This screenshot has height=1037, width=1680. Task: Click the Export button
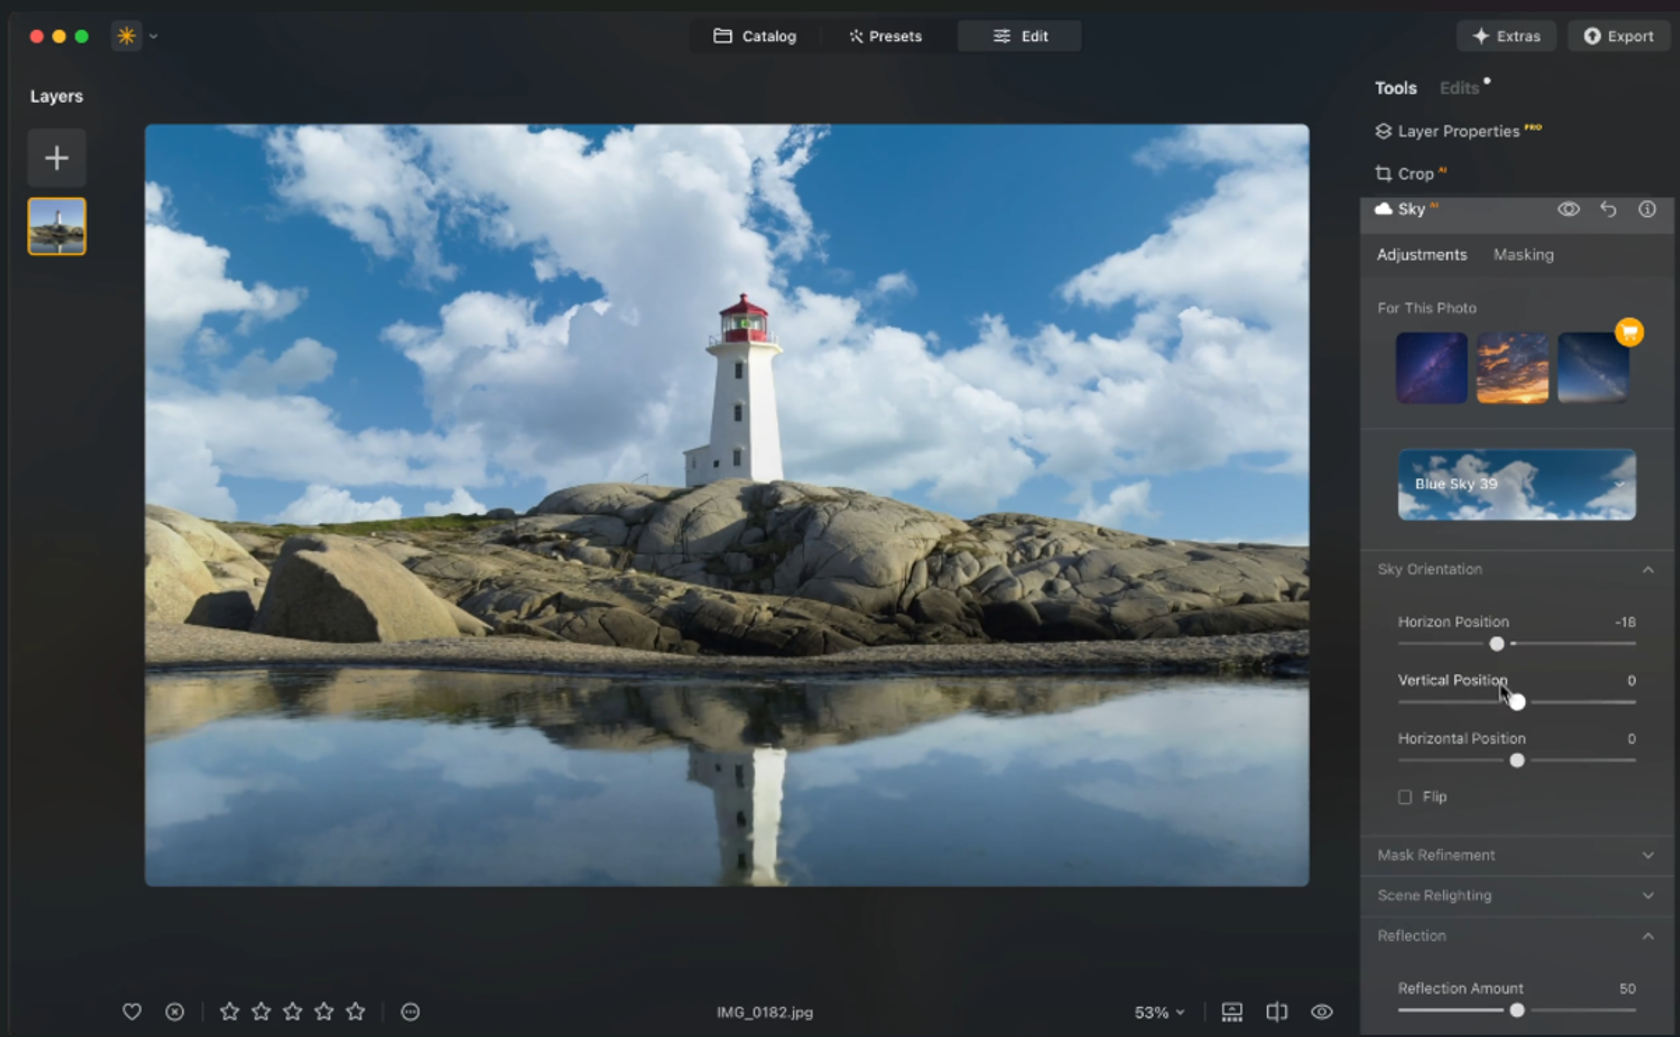[x=1618, y=35]
